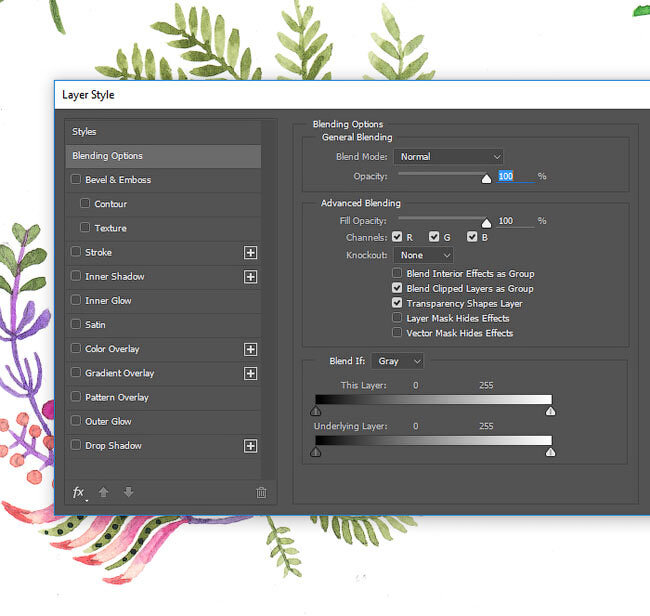
Task: Enable the Texture checkbox
Action: pos(85,227)
